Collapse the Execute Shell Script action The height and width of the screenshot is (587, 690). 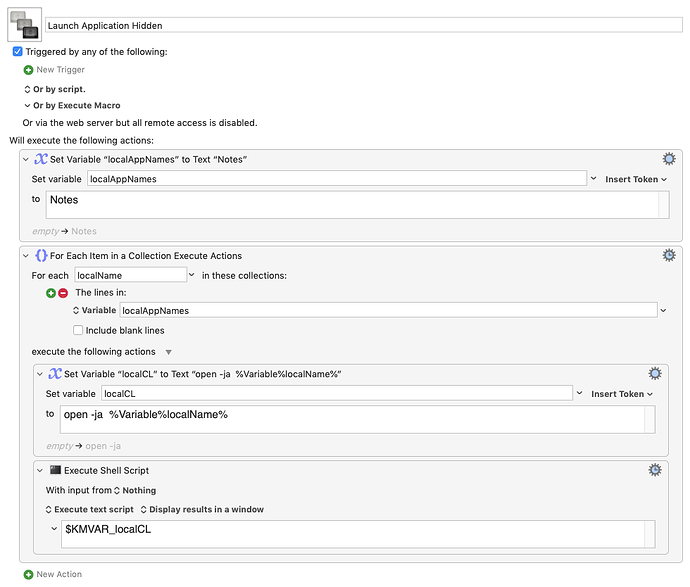point(40,470)
